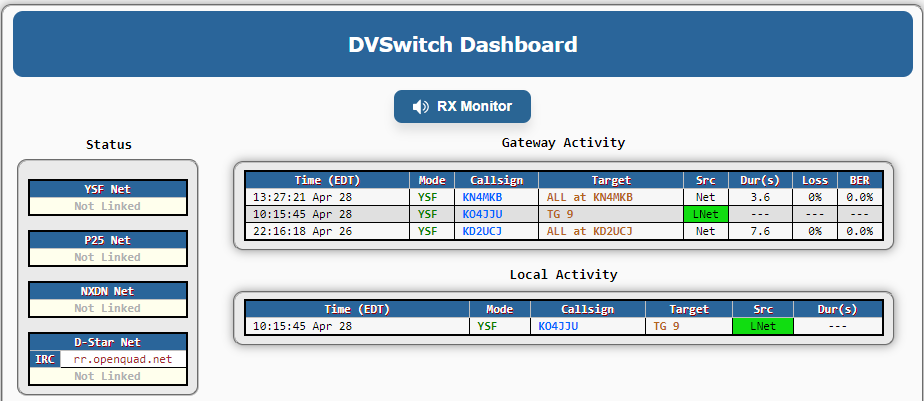924x401 pixels.
Task: Select the NXDN Net status header
Action: 108,291
